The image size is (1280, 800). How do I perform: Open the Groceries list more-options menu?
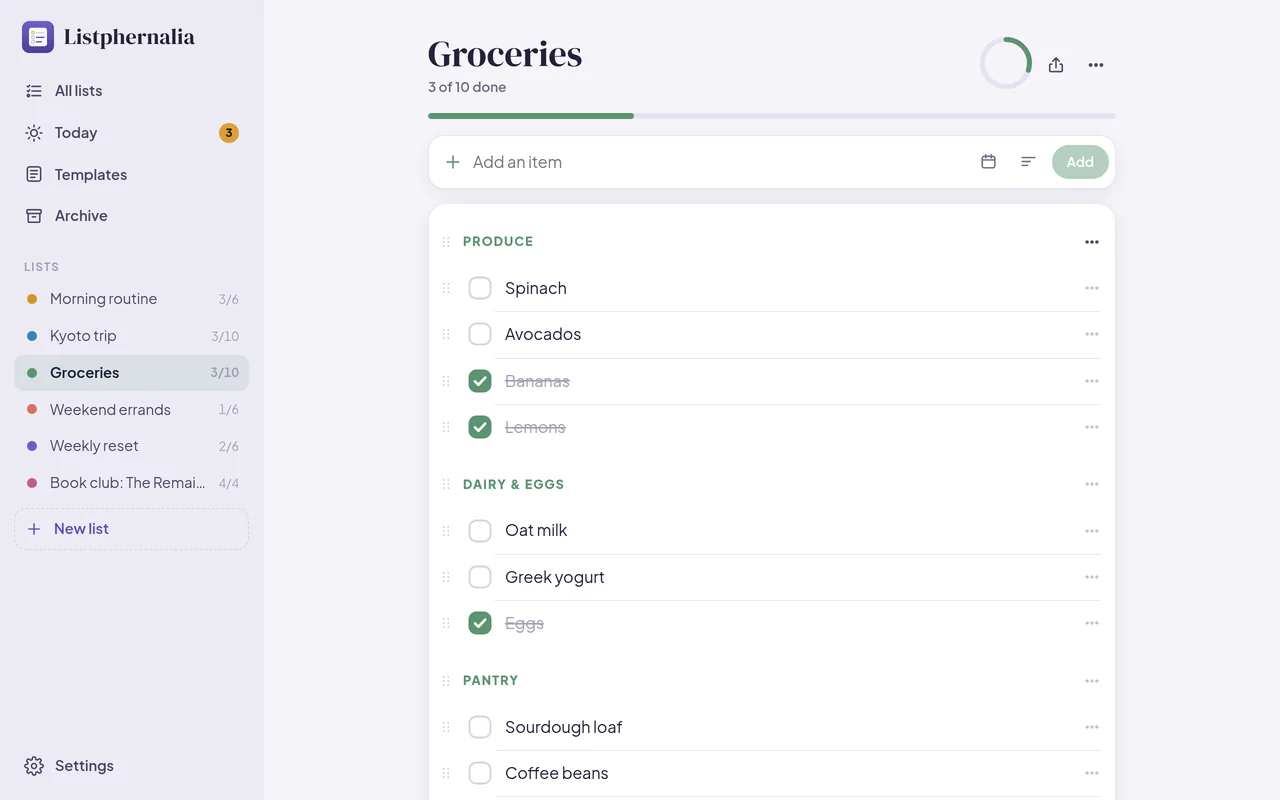coord(1096,65)
